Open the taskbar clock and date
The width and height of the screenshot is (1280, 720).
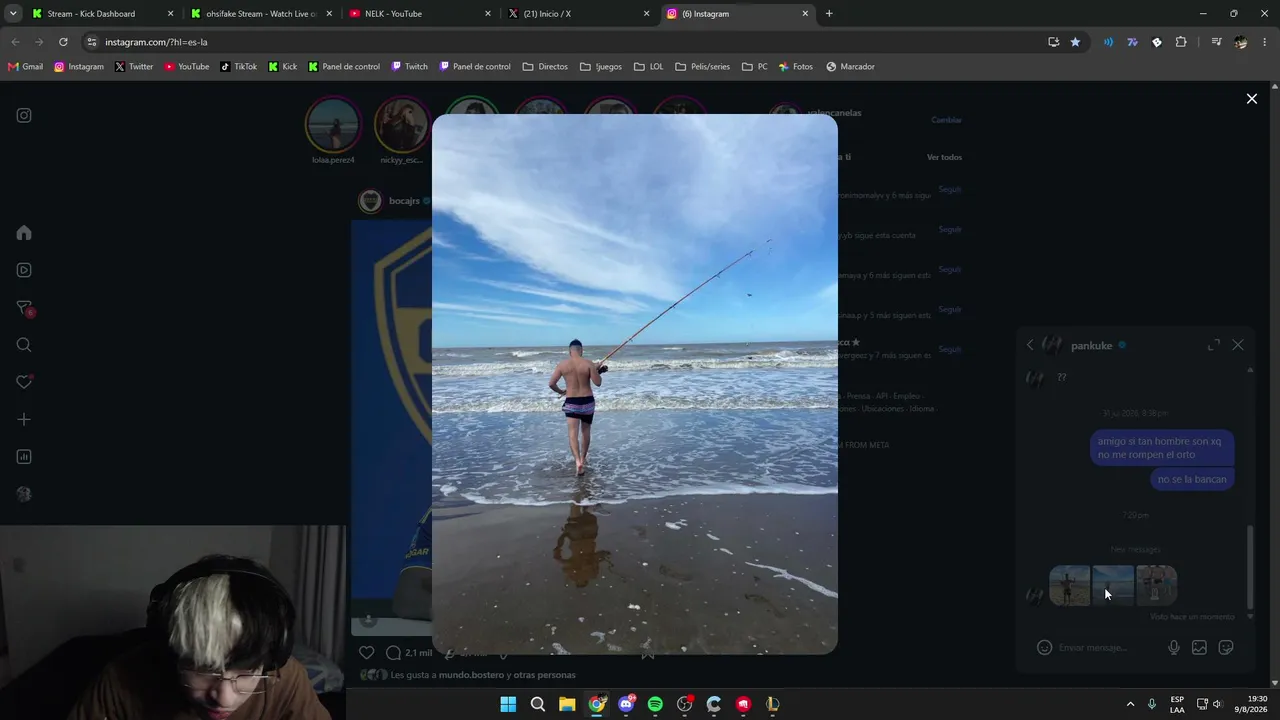(1250, 704)
